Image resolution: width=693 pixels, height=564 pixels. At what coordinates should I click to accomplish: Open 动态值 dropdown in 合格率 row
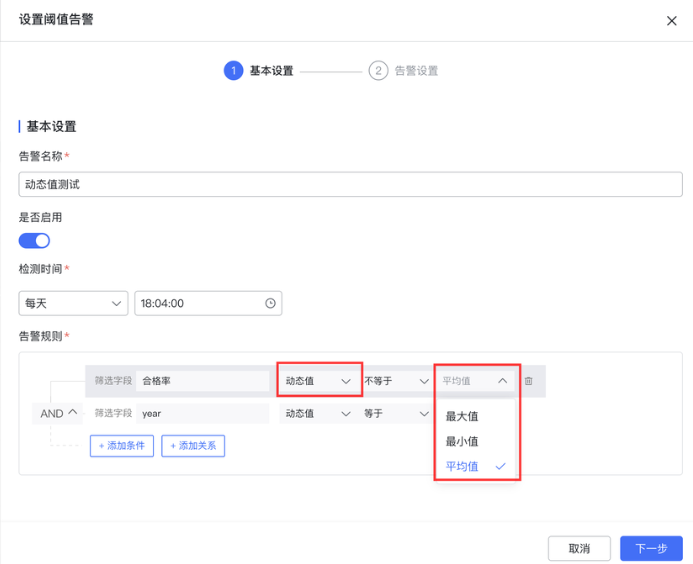tap(319, 381)
